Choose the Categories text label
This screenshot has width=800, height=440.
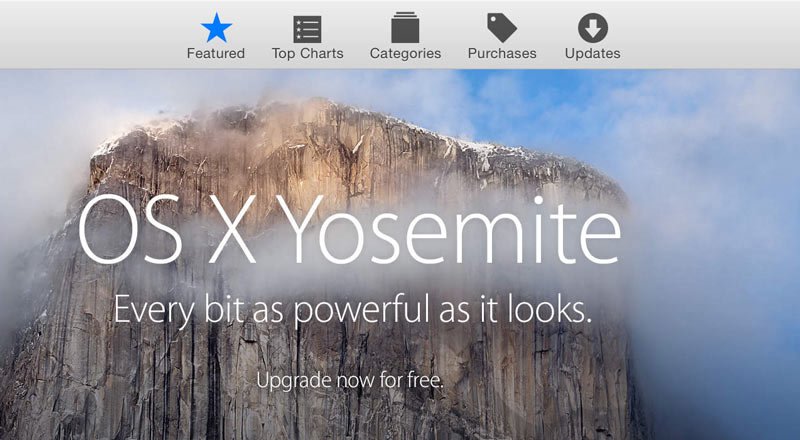406,54
